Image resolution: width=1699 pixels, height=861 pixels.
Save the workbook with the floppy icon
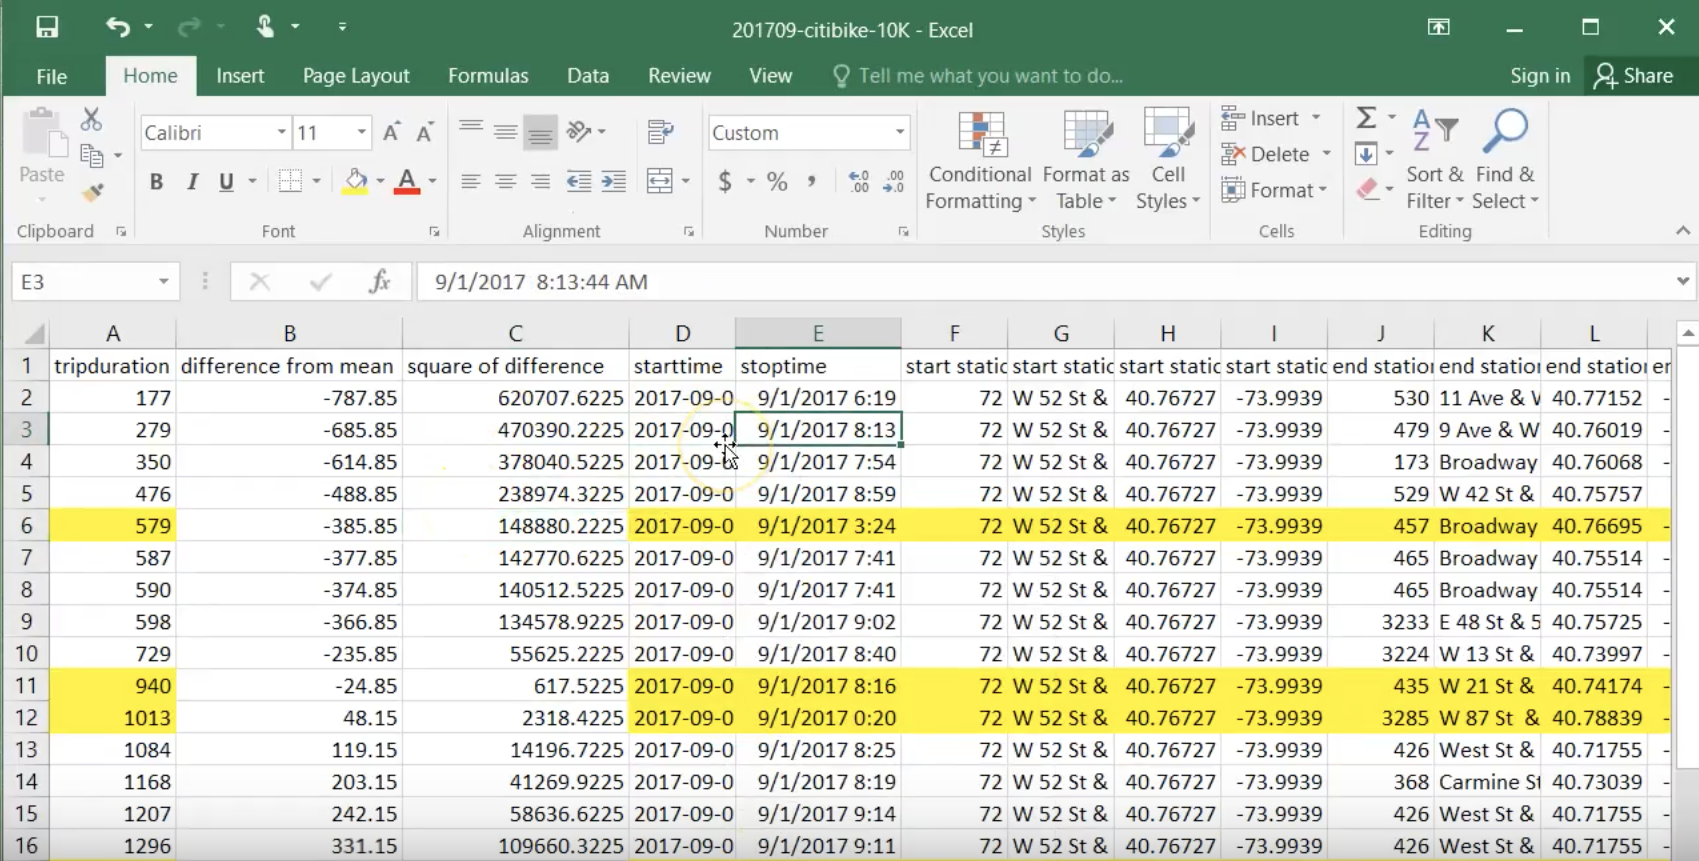[47, 28]
